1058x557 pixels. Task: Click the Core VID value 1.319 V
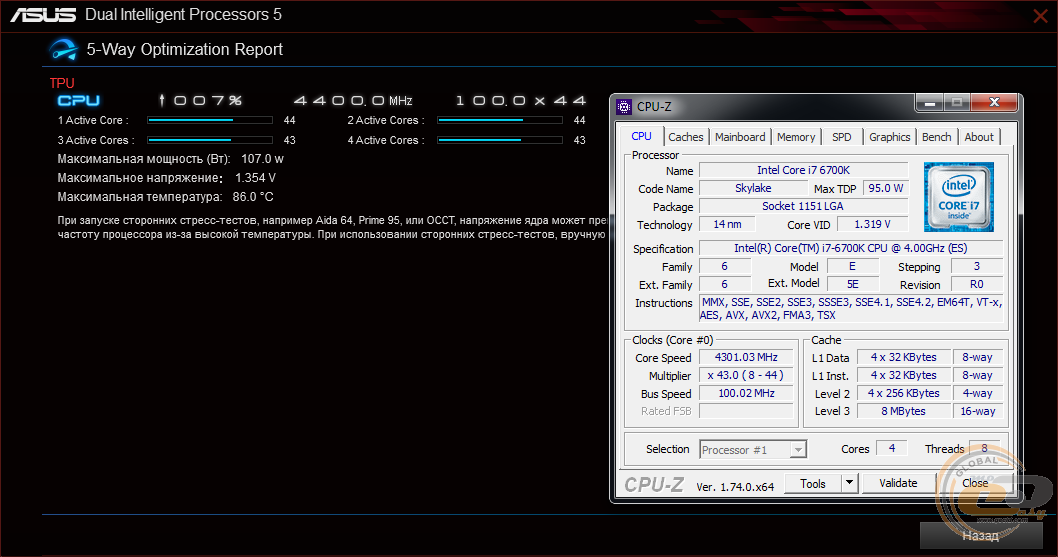point(872,224)
